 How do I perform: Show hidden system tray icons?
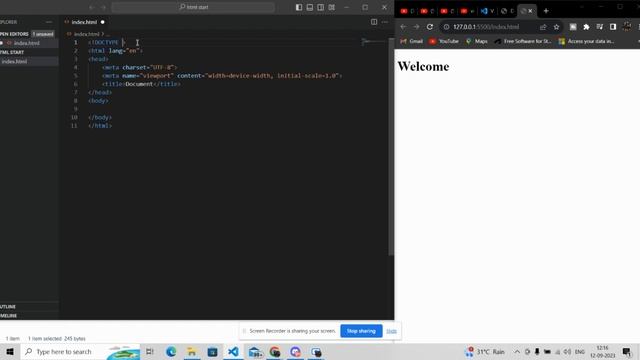pos(517,351)
